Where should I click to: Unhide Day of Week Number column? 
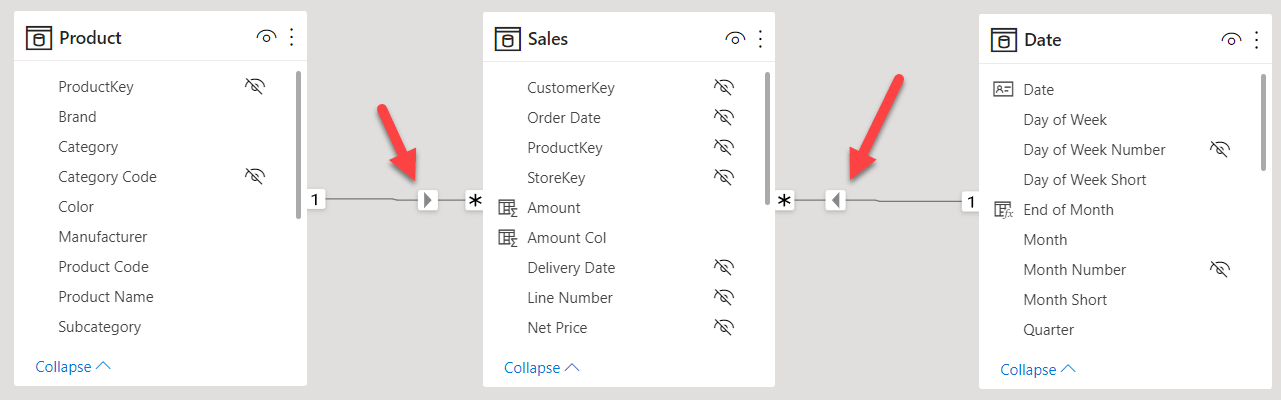1219,149
